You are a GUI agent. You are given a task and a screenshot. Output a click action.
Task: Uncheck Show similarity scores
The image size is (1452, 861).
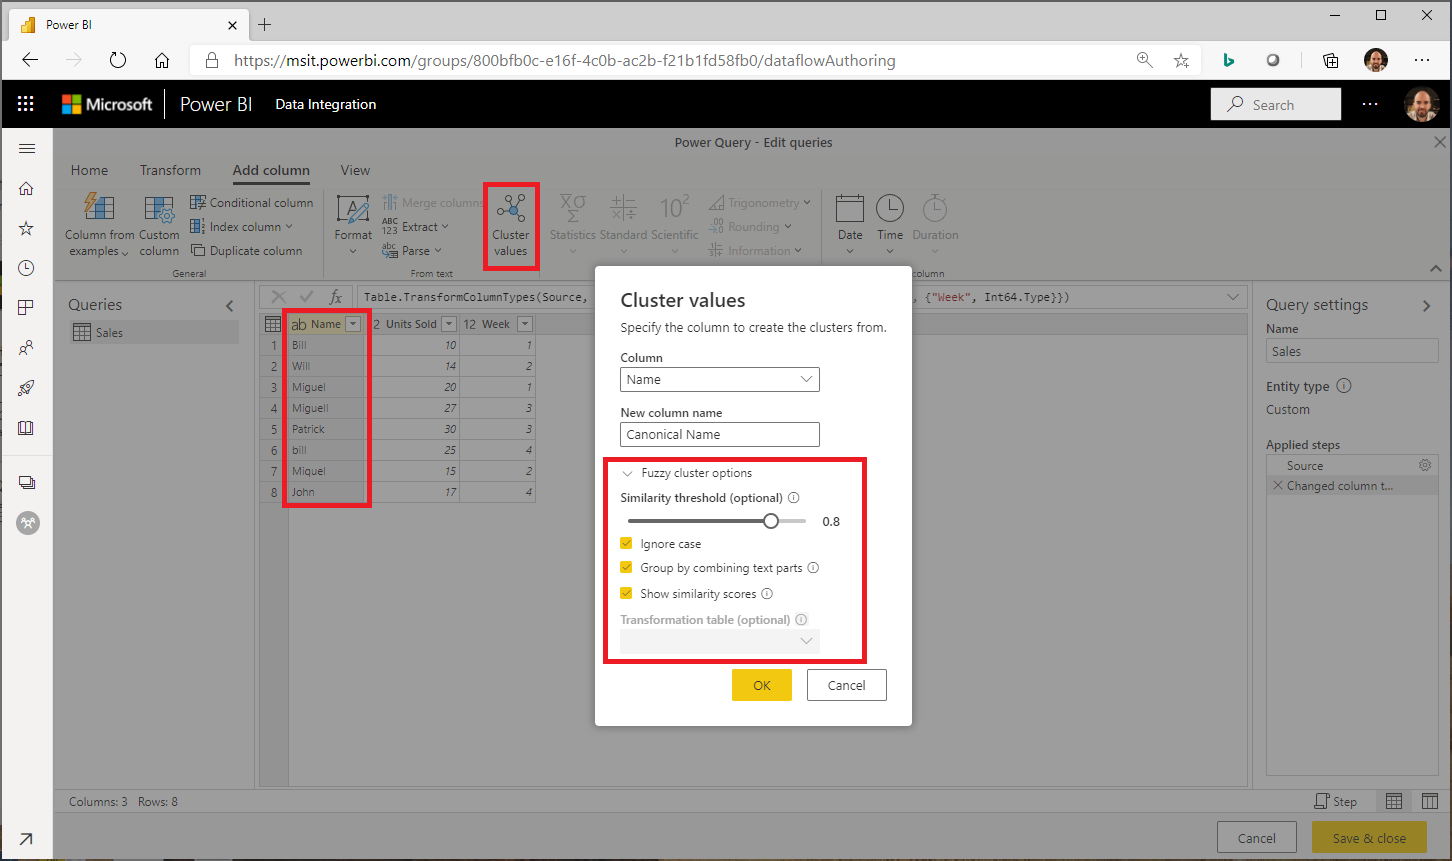click(627, 593)
